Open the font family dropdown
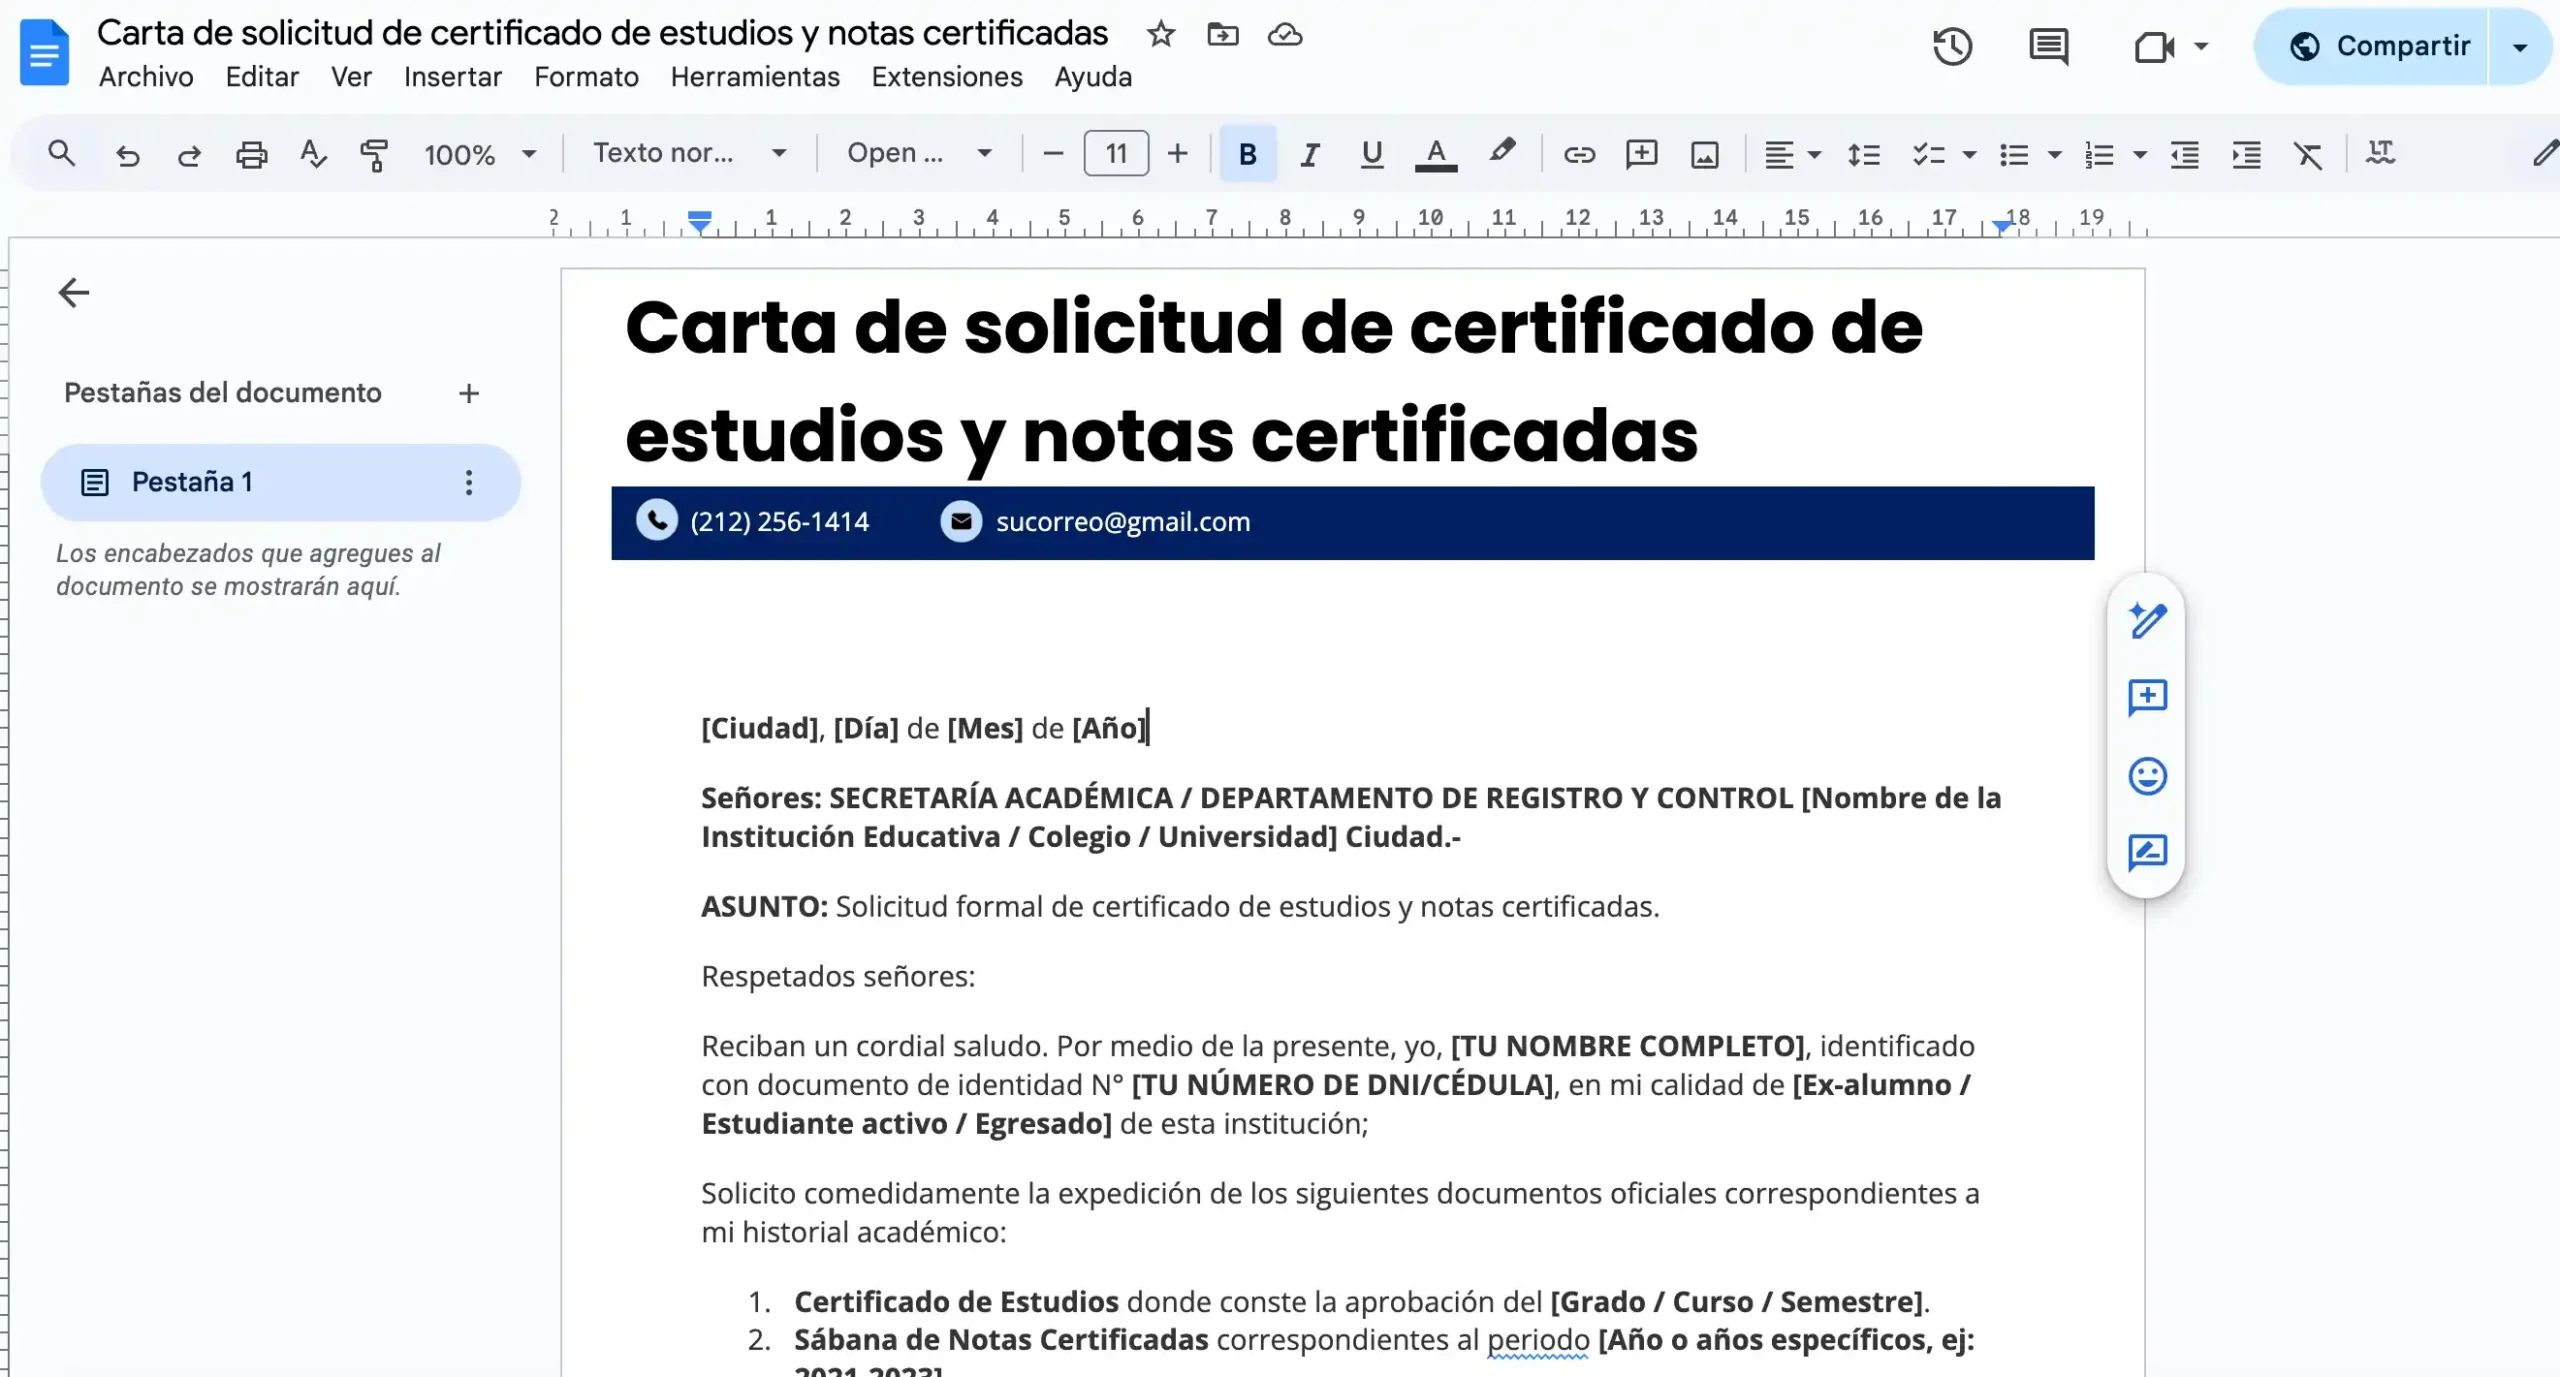The image size is (2560, 1377). tap(920, 153)
